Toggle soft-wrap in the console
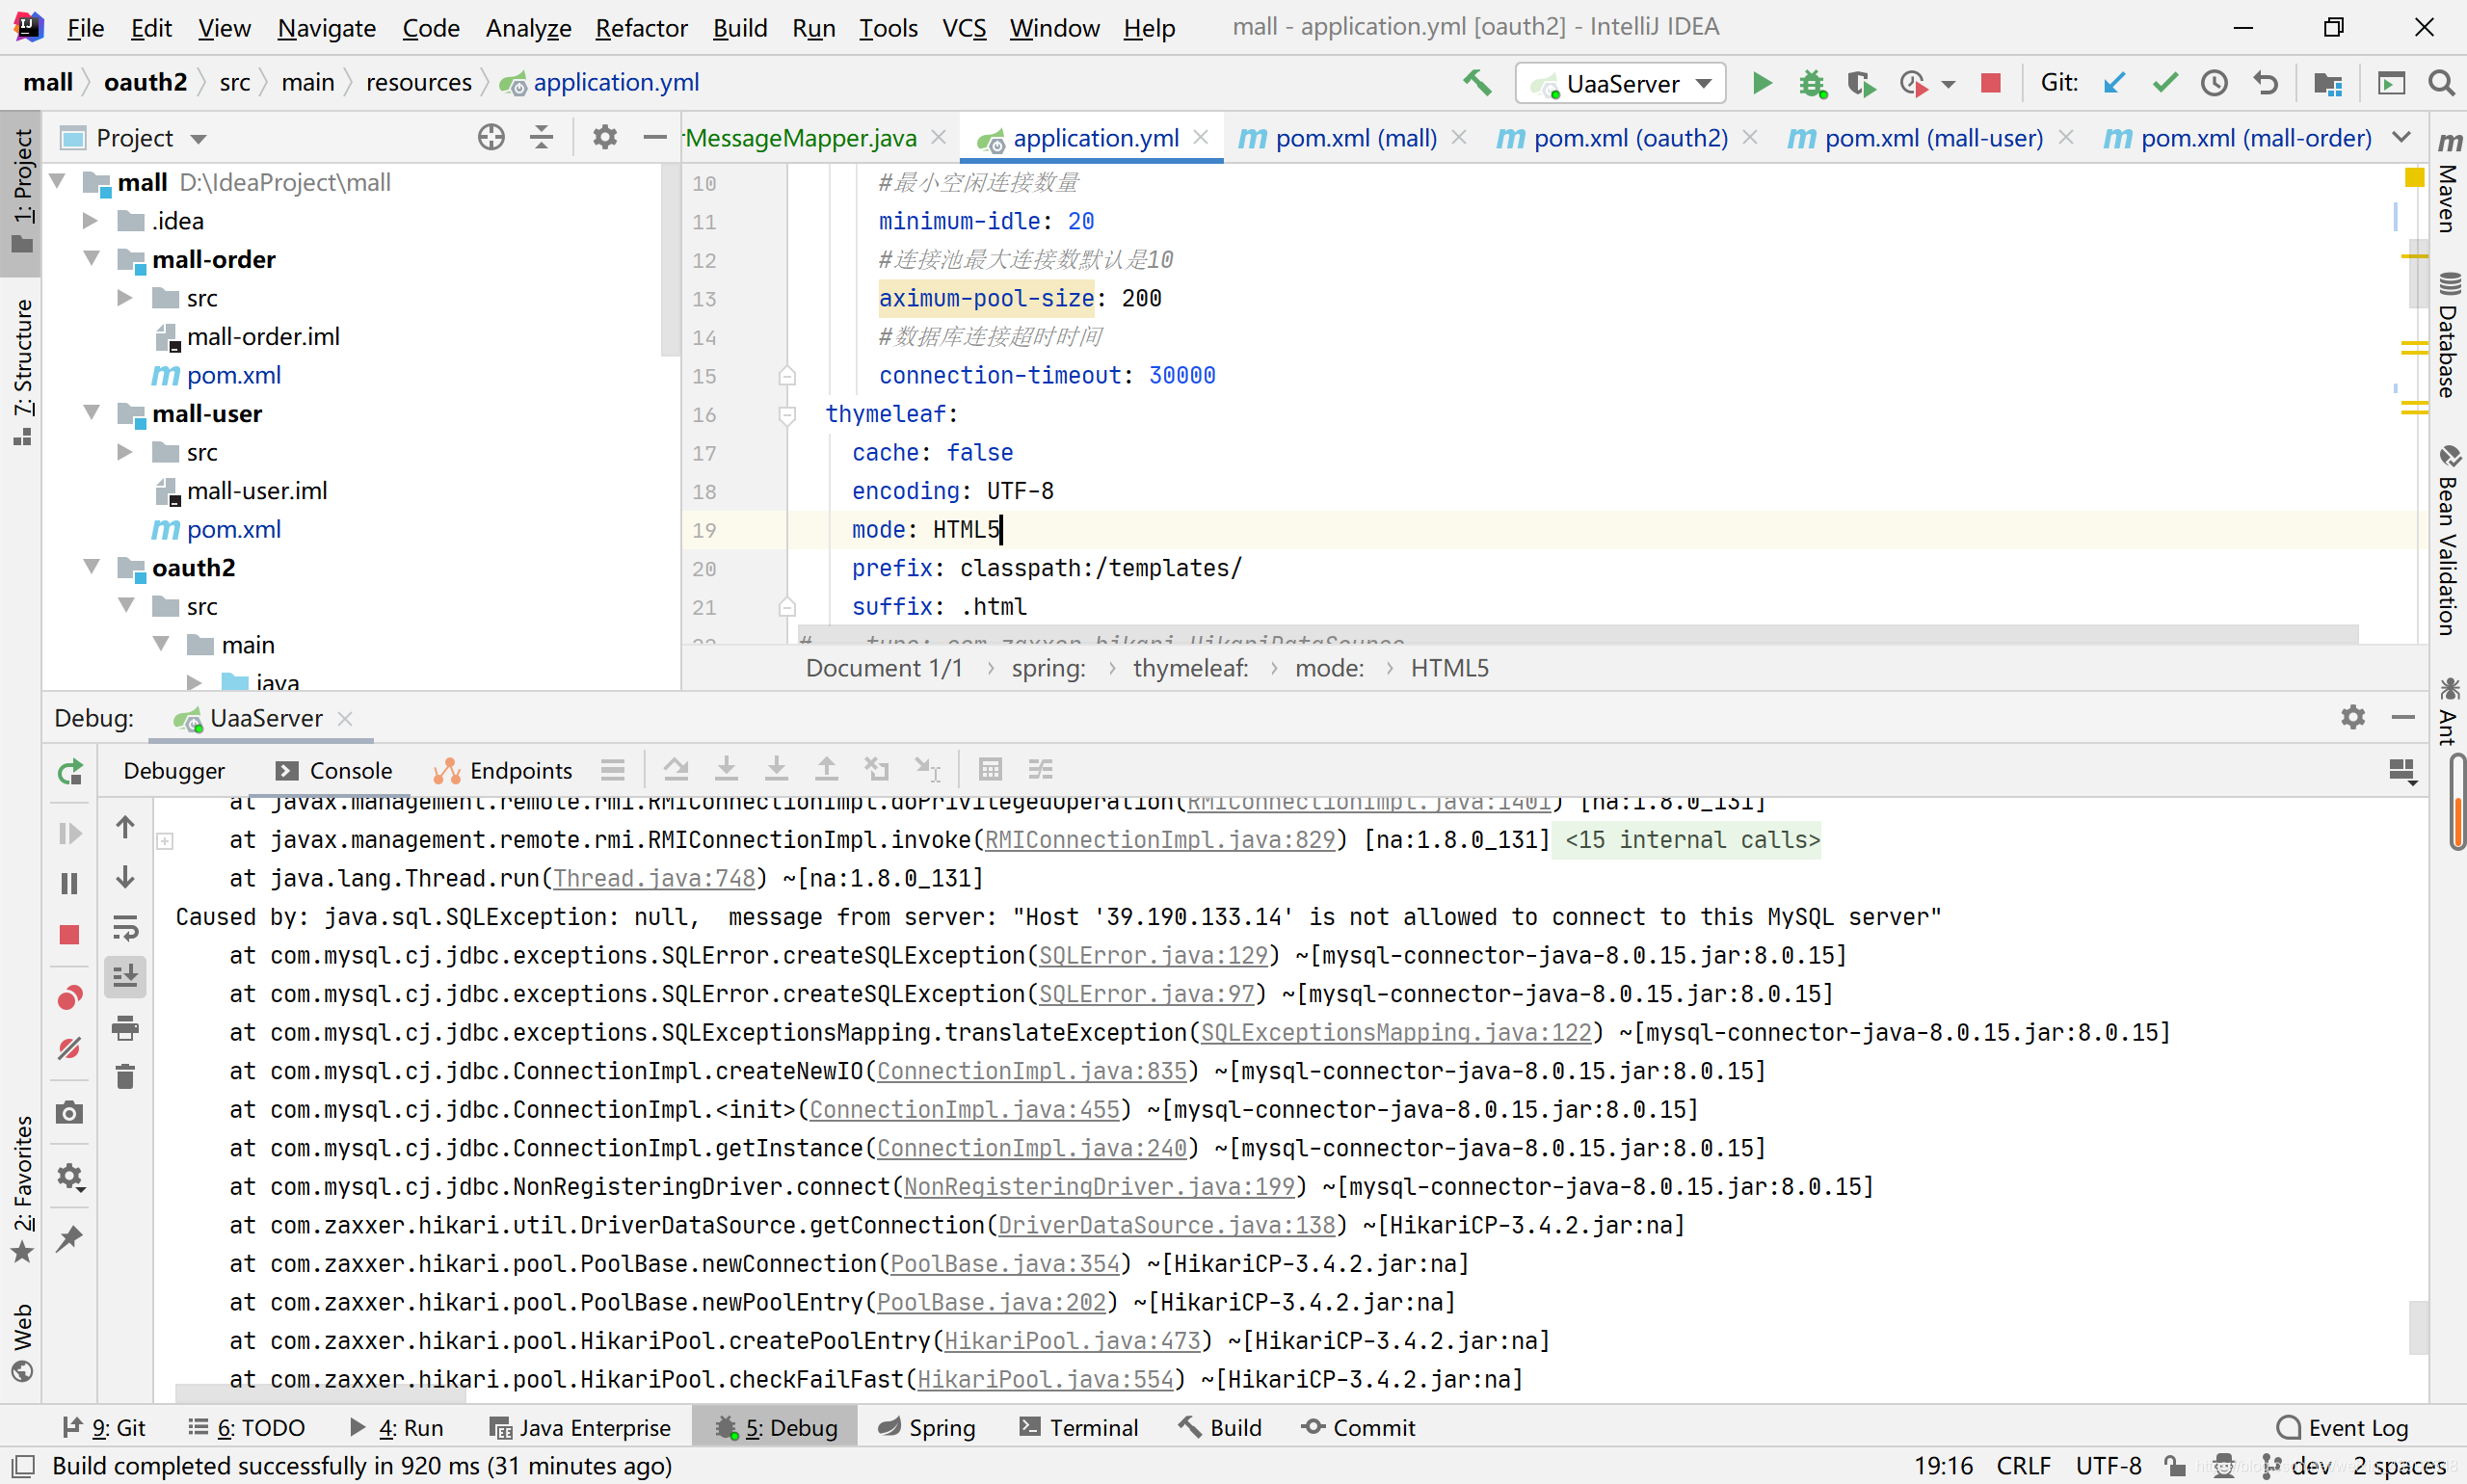2467x1484 pixels. pyautogui.click(x=125, y=928)
